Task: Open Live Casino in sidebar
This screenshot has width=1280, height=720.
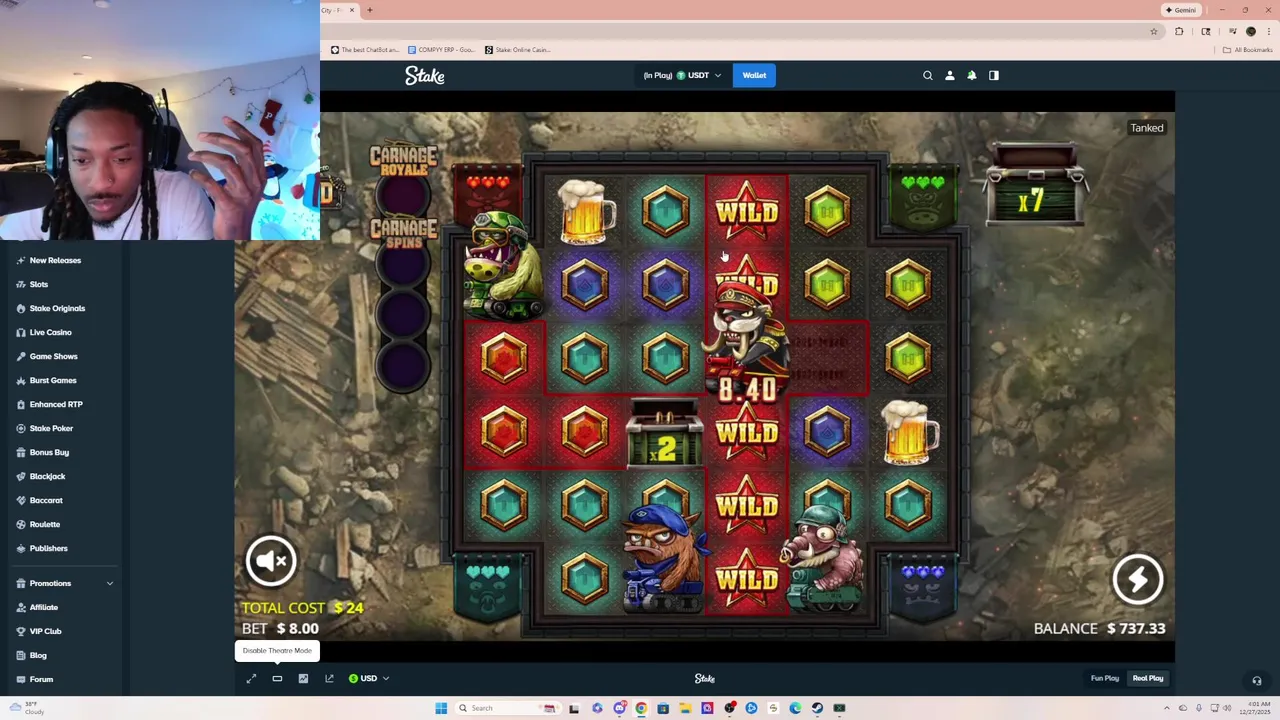Action: click(x=50, y=332)
